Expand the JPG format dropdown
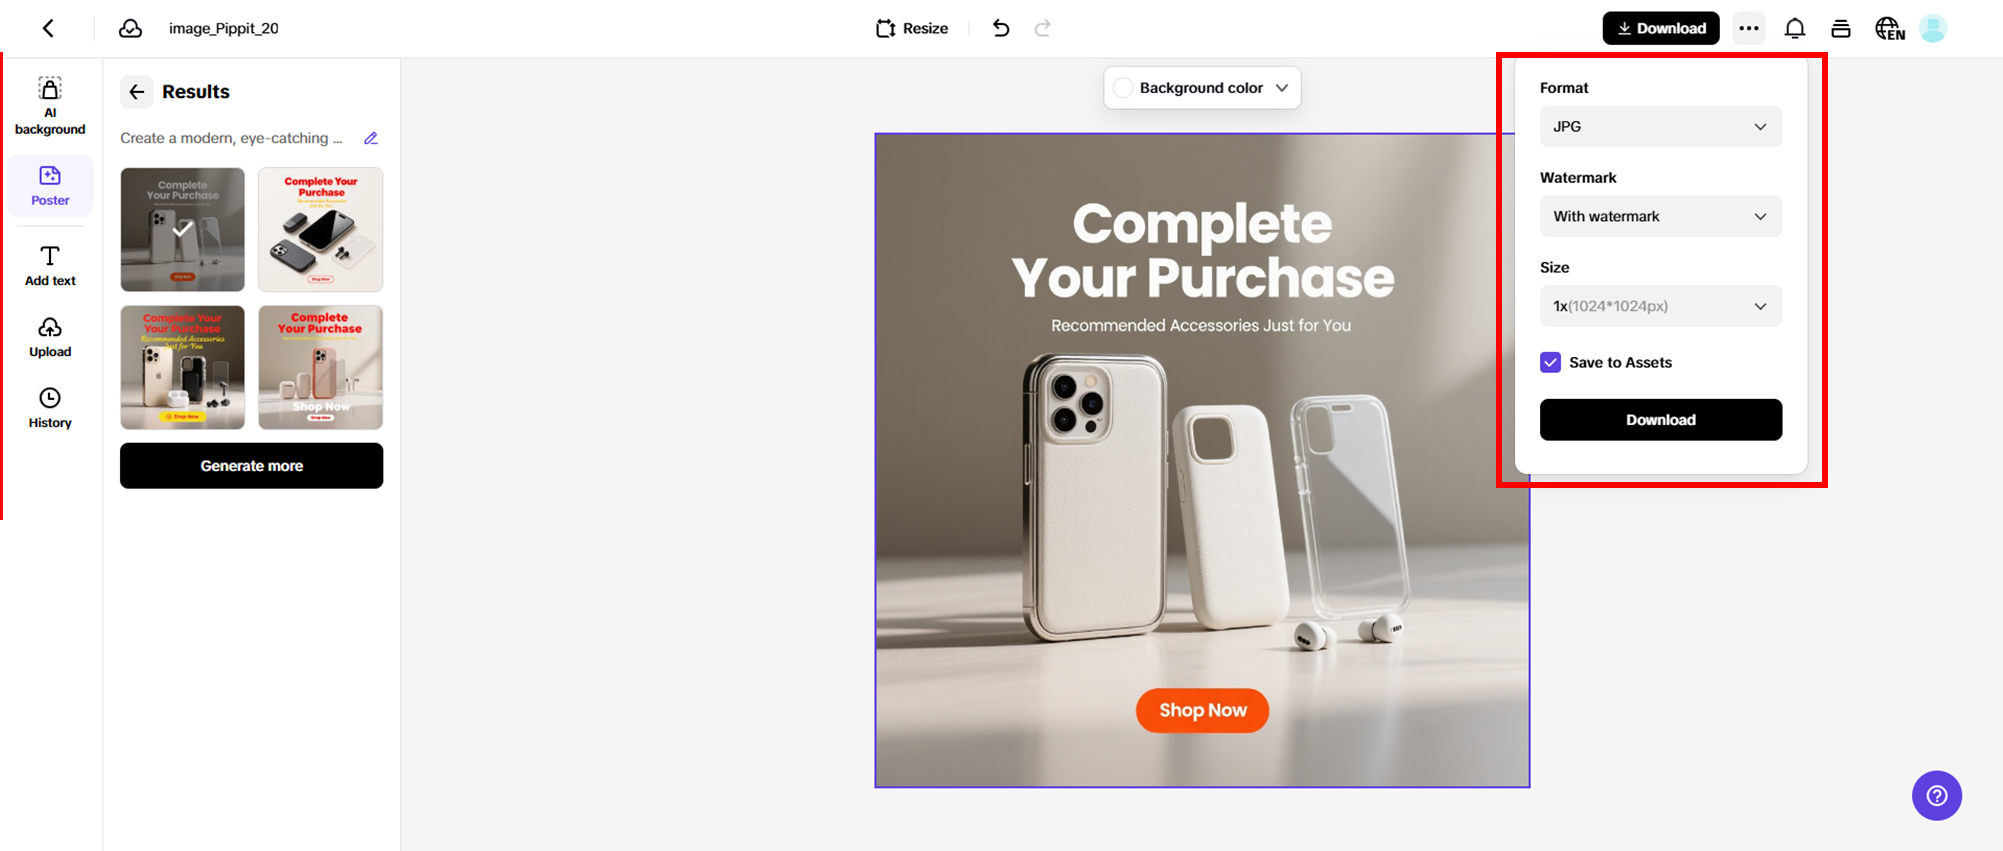 tap(1660, 127)
